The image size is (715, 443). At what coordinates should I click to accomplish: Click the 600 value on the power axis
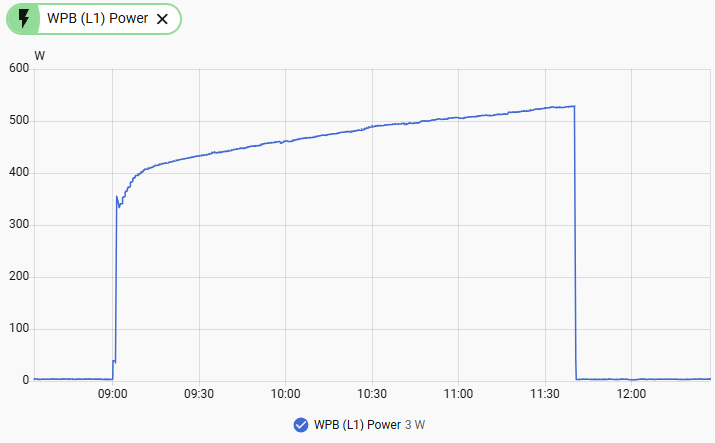tap(19, 68)
